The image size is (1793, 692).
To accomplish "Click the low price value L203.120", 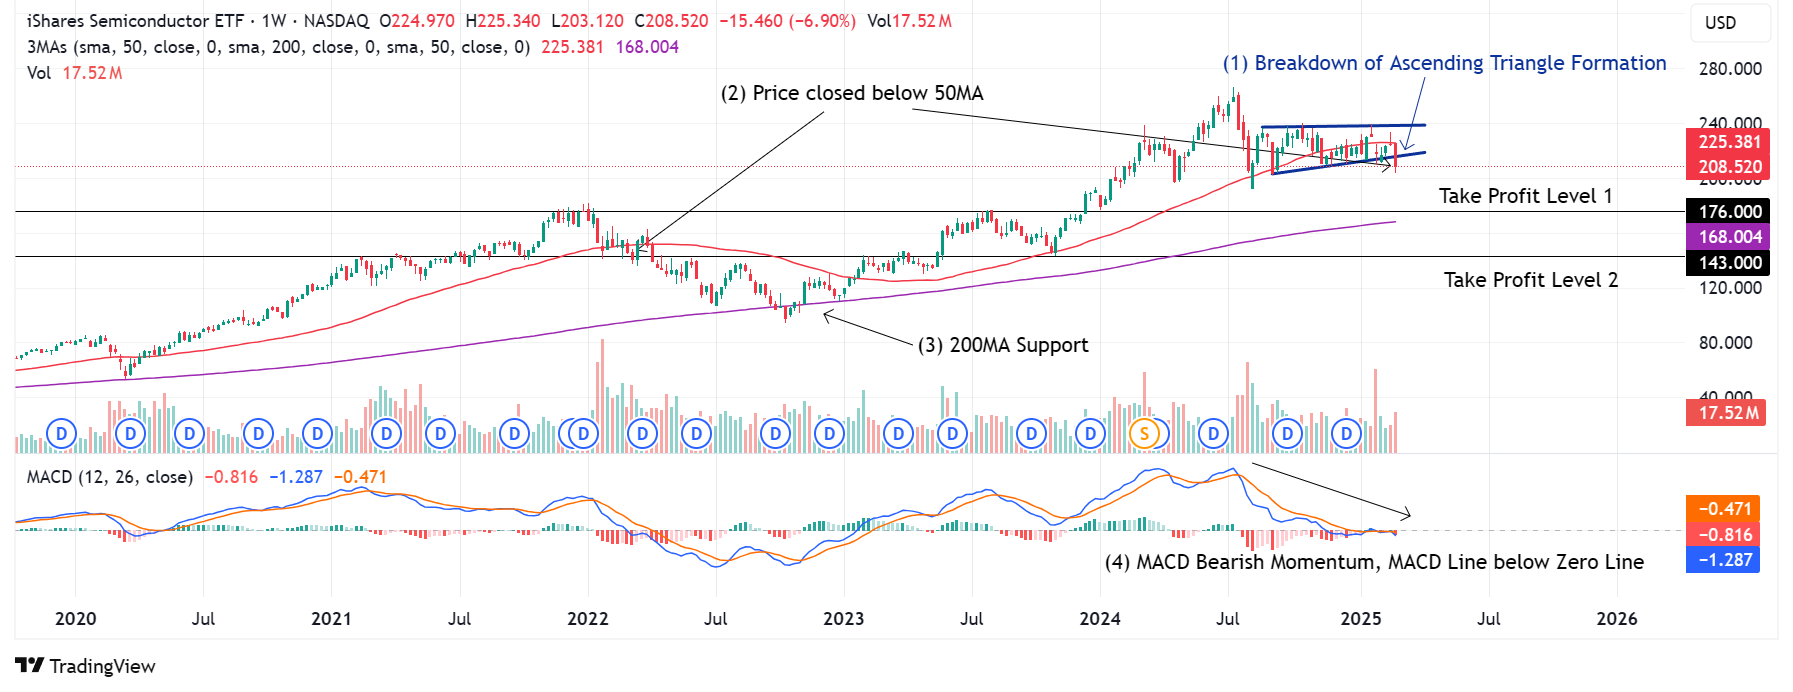I will pyautogui.click(x=587, y=21).
